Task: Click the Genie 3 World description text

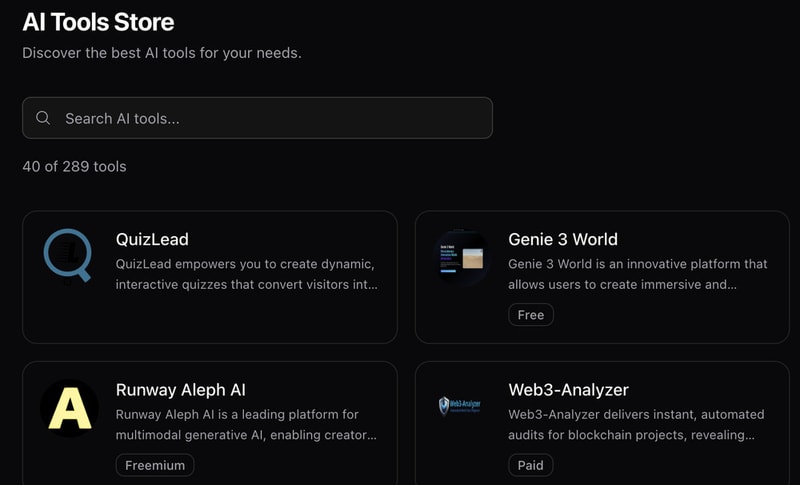Action: (x=637, y=274)
